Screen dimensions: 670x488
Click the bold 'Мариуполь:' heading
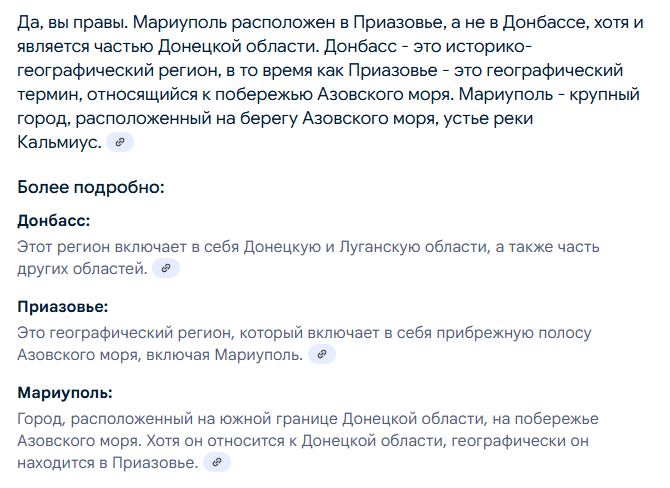click(65, 392)
